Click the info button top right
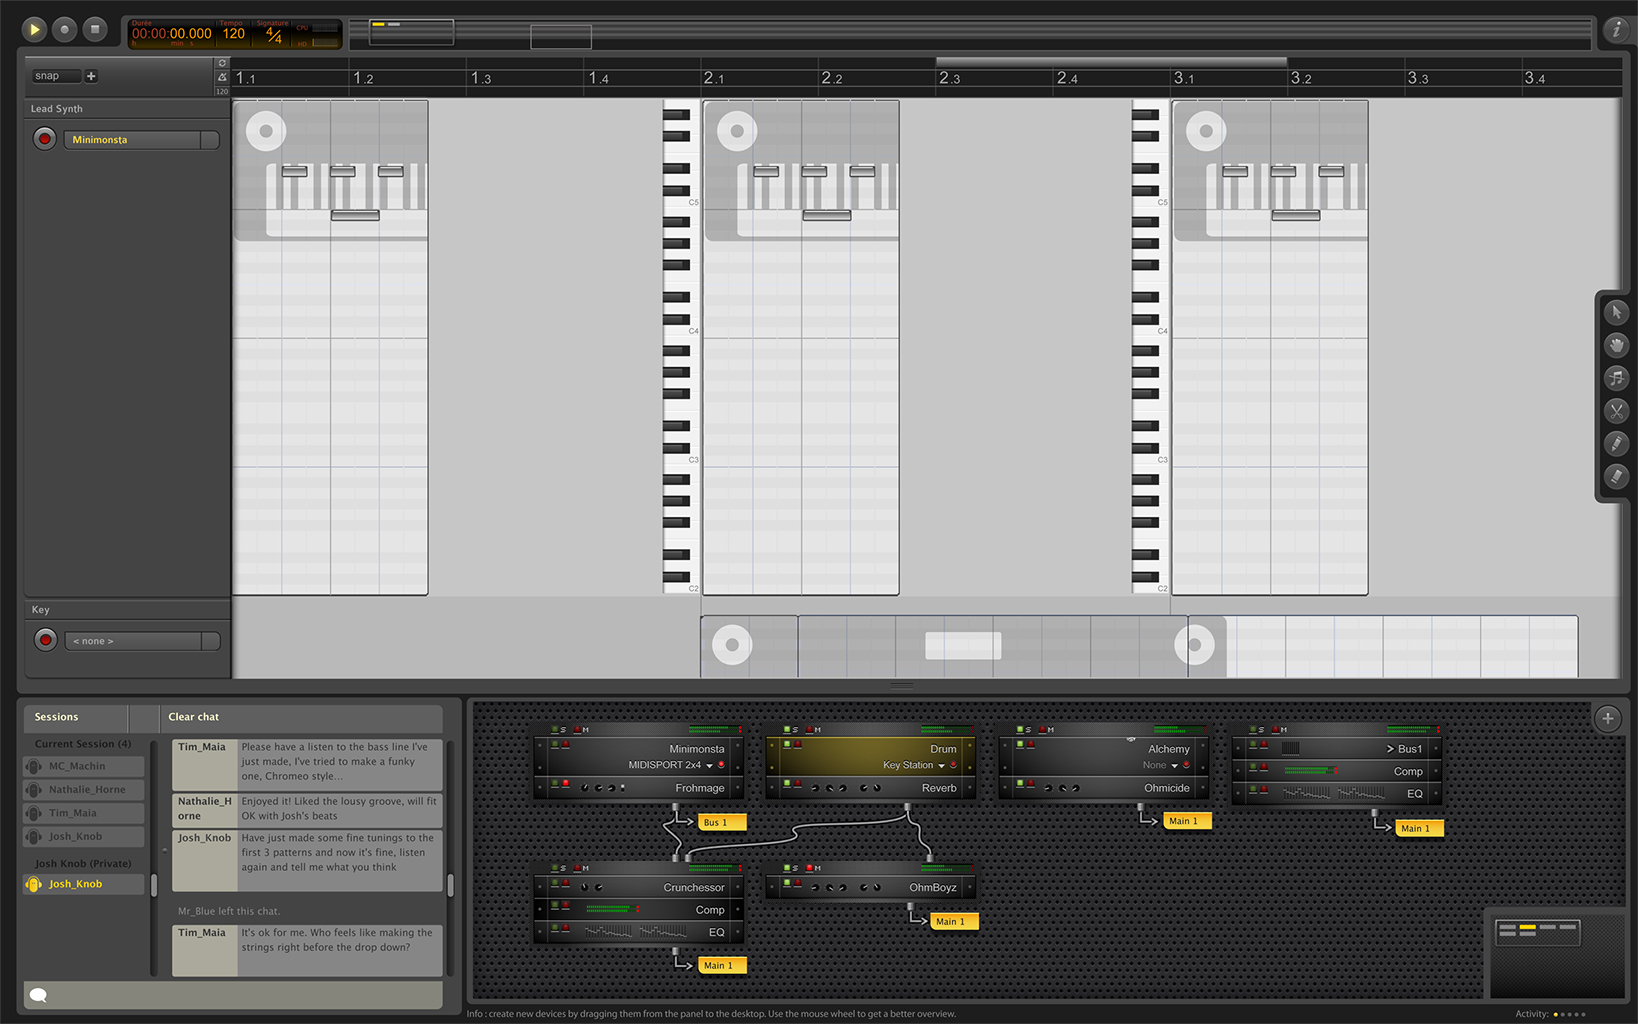Viewport: 1638px width, 1024px height. point(1617,30)
